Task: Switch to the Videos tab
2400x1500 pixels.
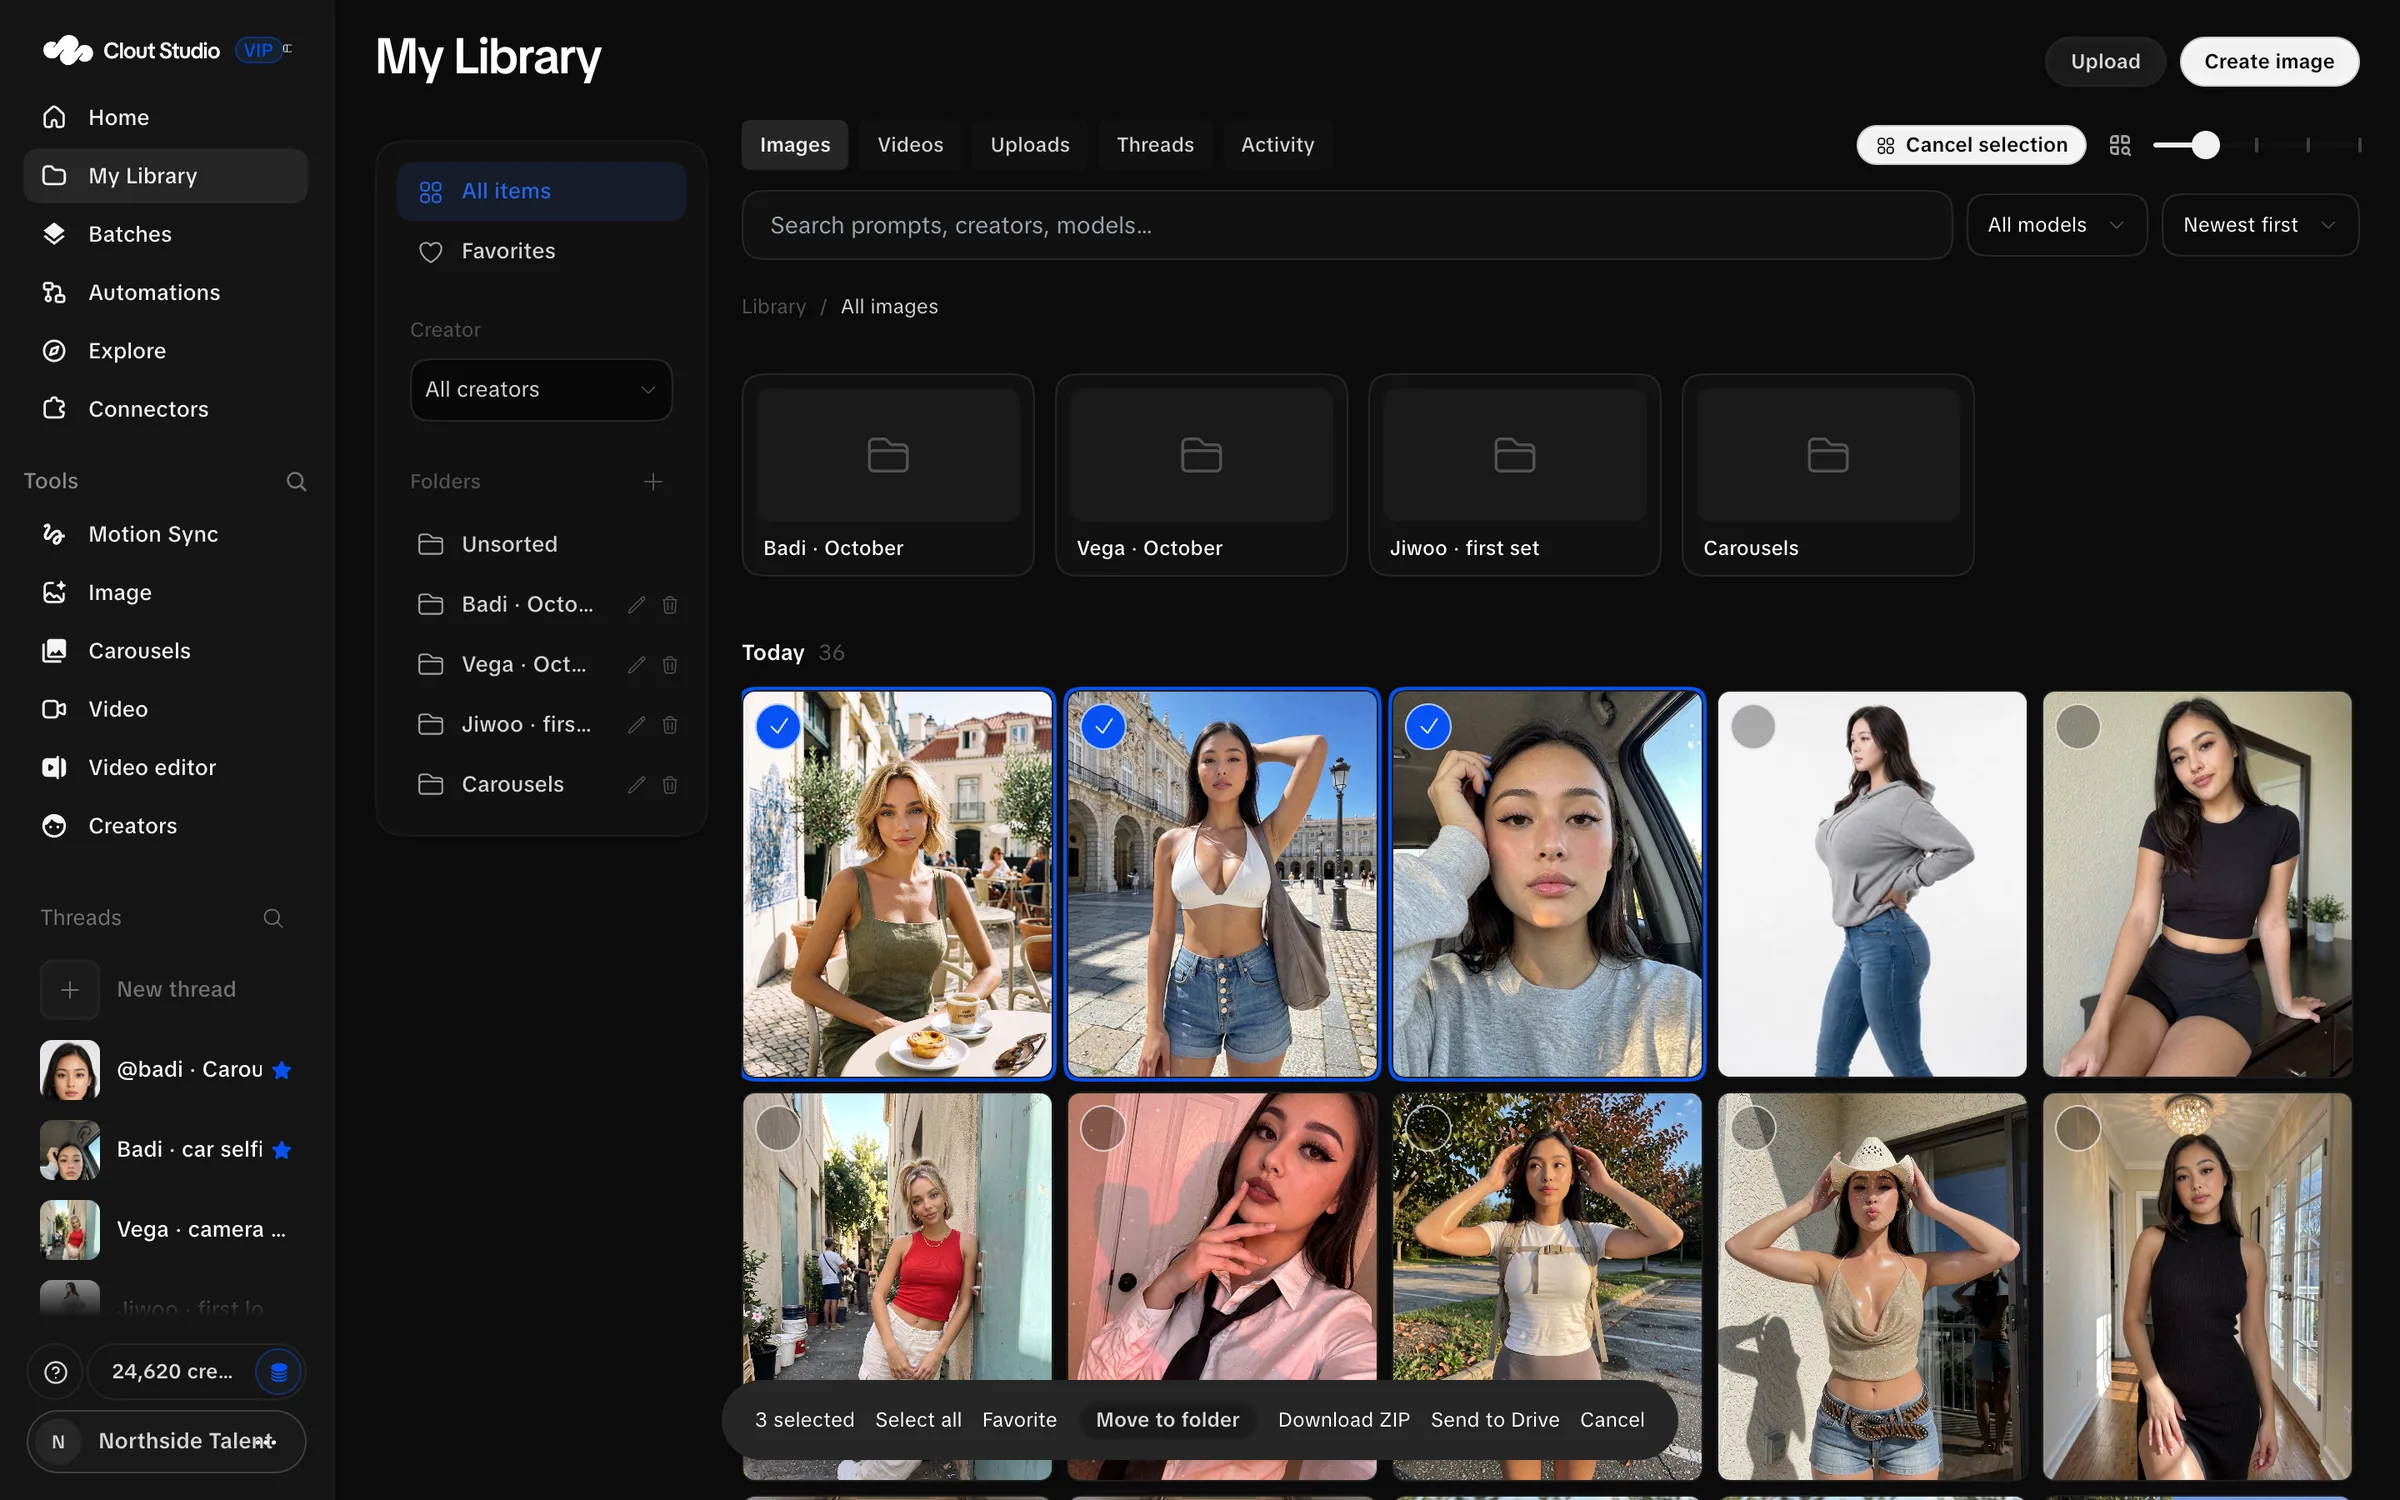Action: (910, 145)
